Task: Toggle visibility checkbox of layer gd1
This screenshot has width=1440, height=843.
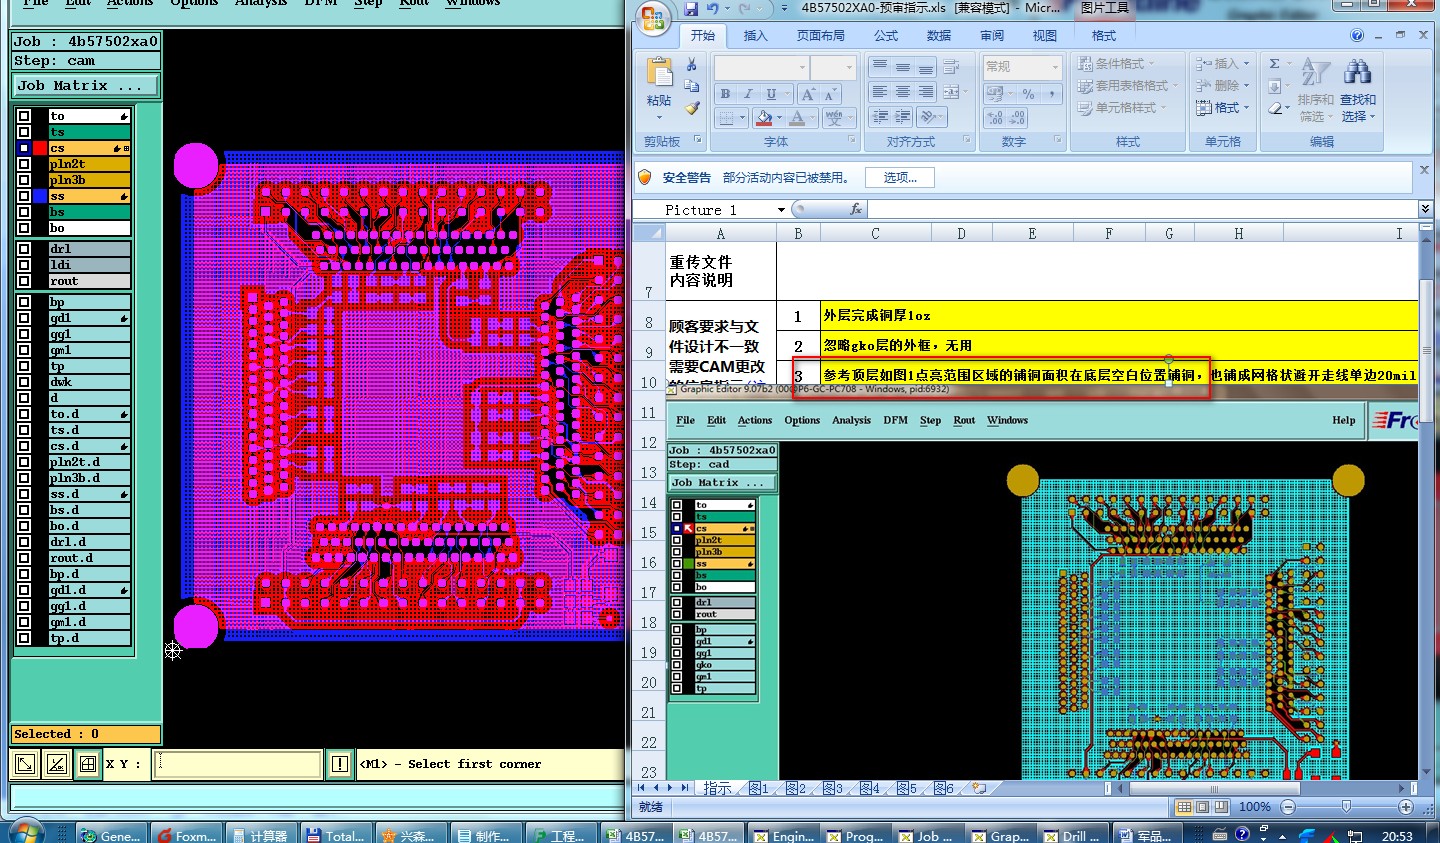Action: point(23,318)
